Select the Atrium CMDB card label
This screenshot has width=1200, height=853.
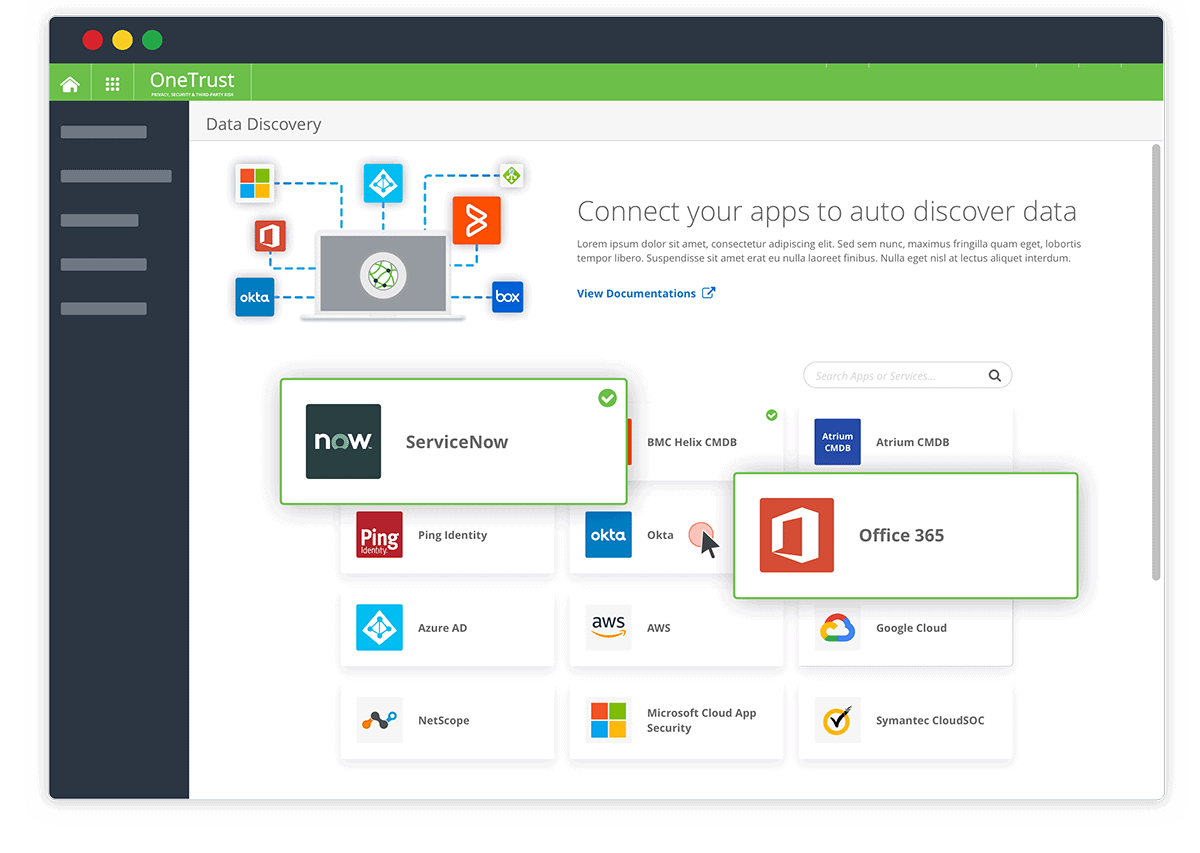(912, 442)
